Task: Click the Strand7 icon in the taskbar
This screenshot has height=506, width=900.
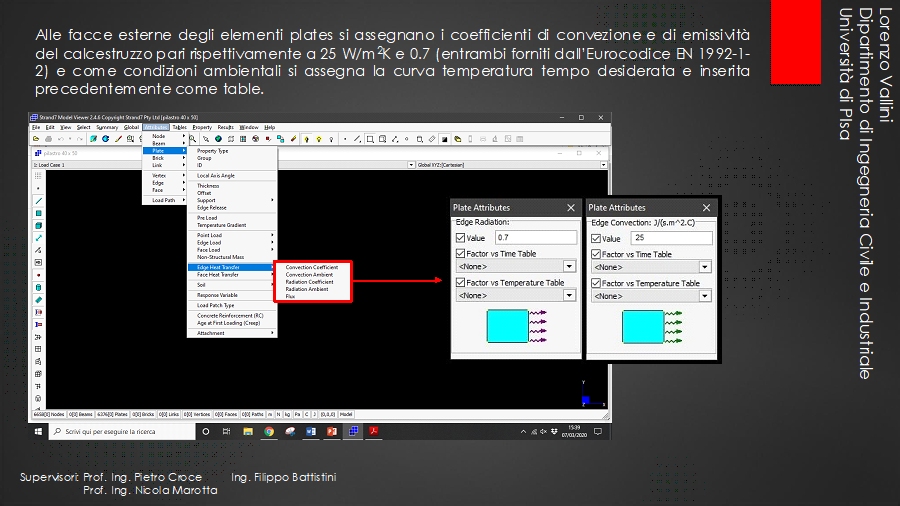Action: point(352,431)
